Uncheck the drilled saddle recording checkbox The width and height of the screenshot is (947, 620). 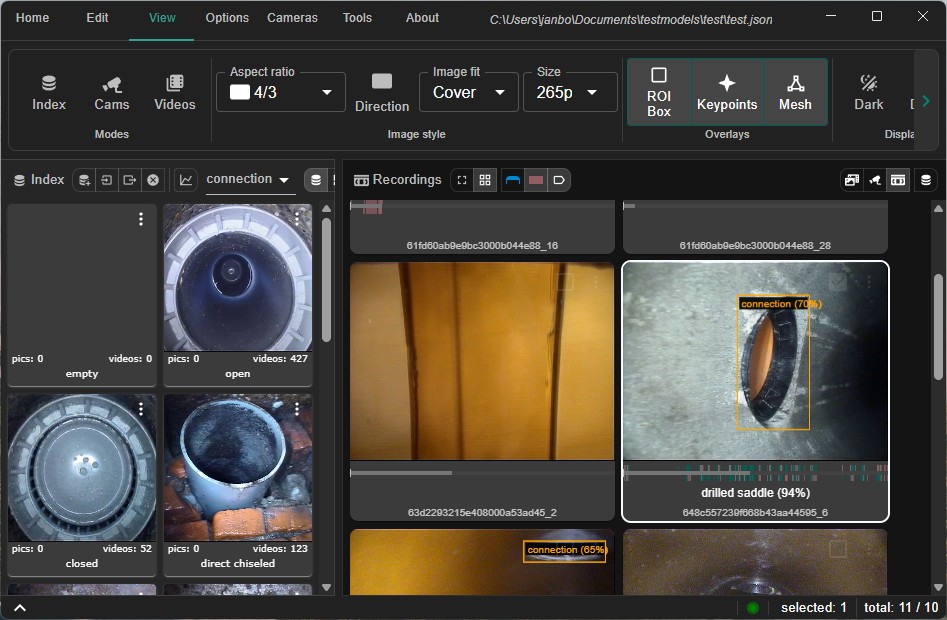coord(838,281)
